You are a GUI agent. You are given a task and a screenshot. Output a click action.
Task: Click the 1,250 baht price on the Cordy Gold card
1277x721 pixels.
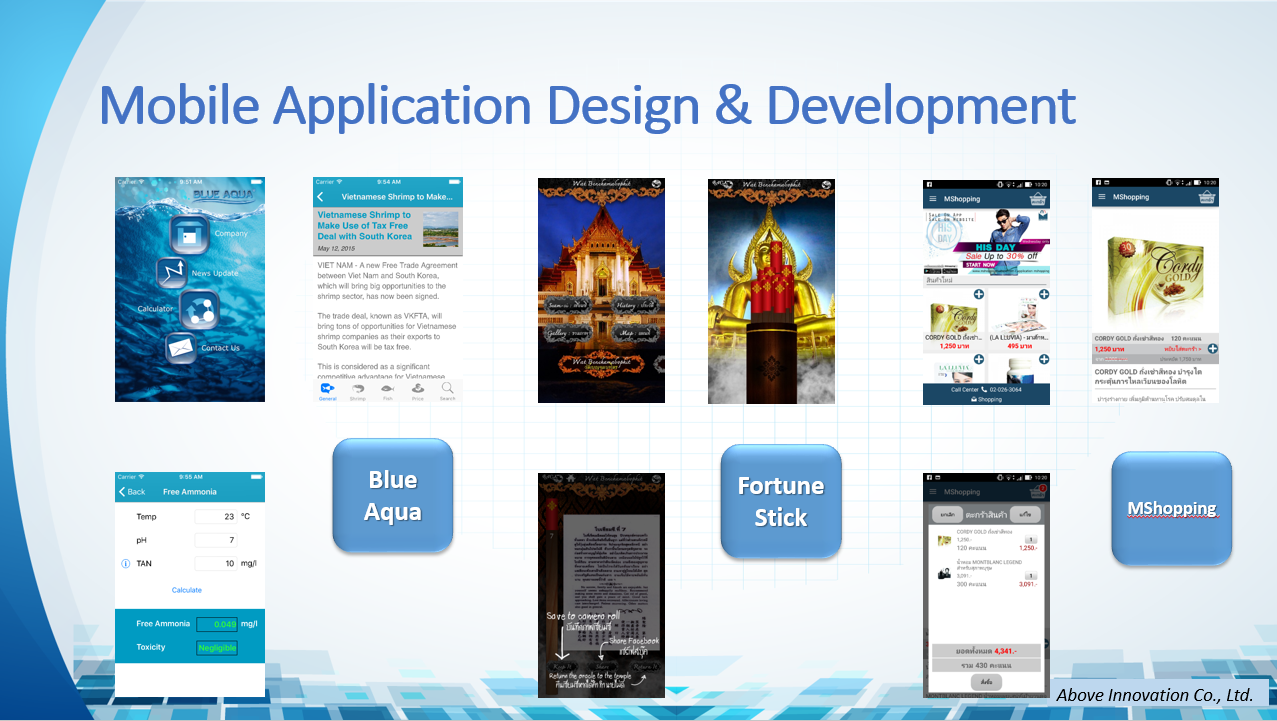[x=954, y=346]
